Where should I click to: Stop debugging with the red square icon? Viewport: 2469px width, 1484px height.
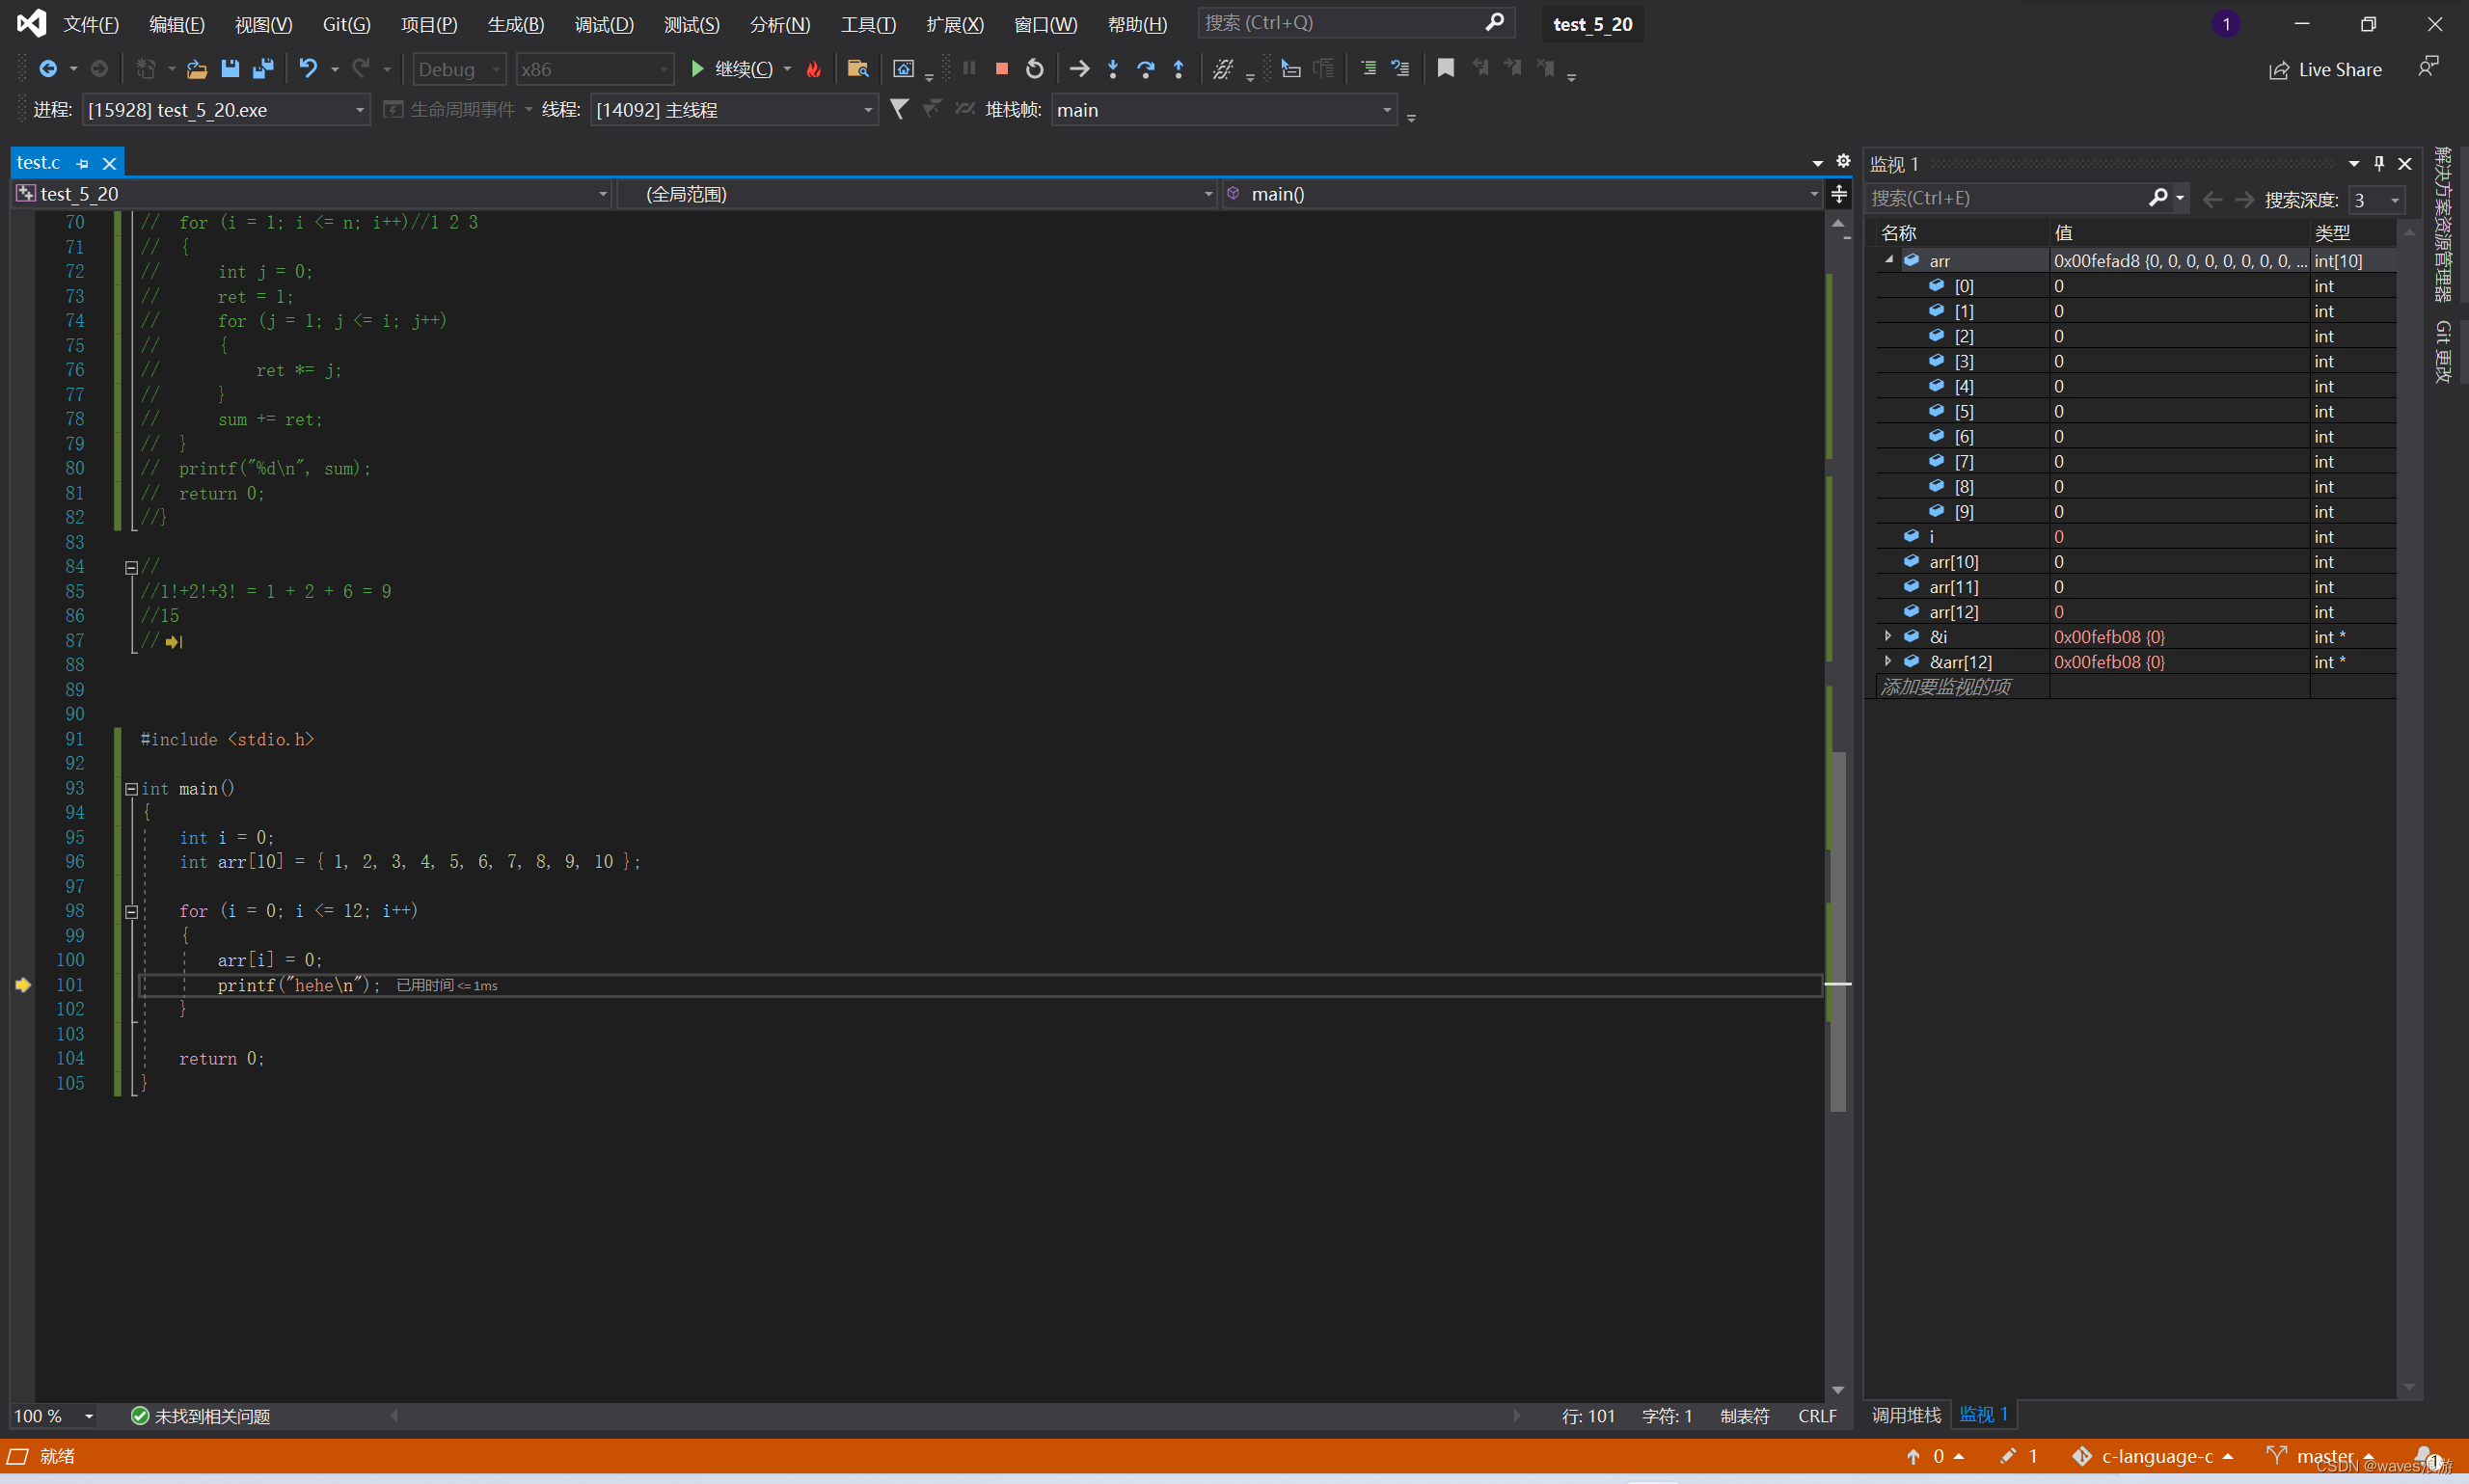[x=1001, y=69]
